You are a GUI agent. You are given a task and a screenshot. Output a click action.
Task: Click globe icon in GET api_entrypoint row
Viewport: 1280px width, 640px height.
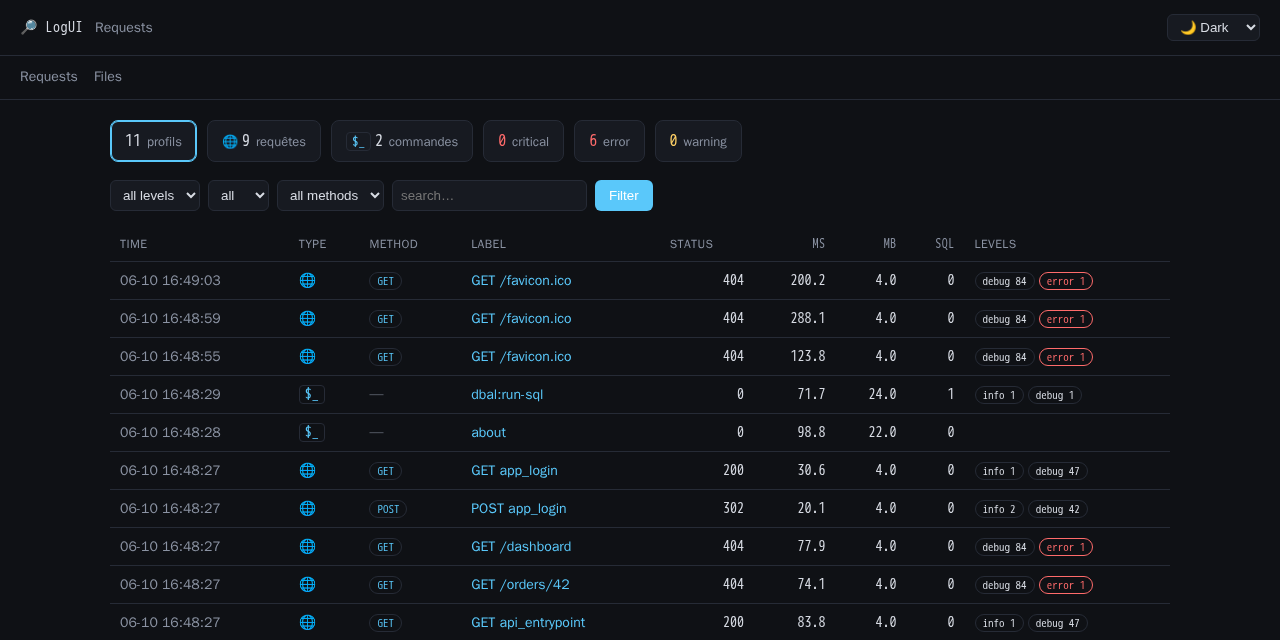(x=307, y=622)
